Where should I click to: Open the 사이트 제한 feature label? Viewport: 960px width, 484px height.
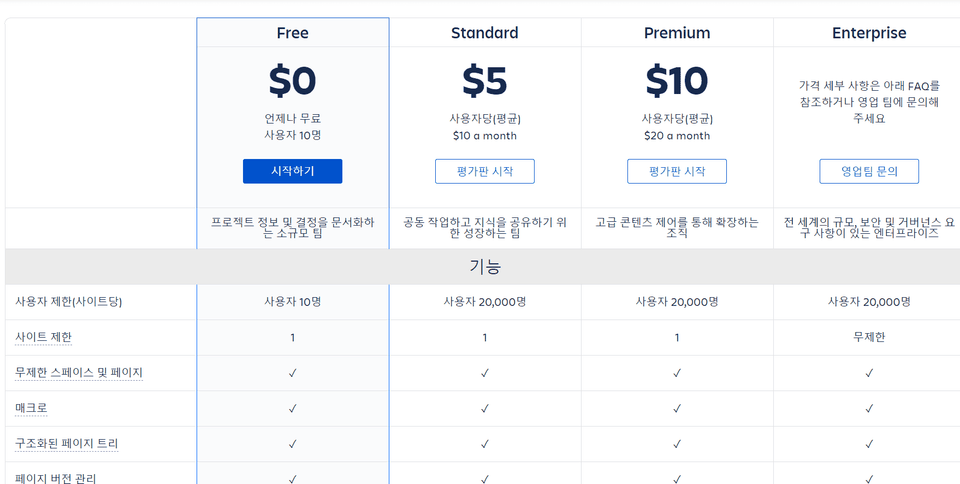44,337
